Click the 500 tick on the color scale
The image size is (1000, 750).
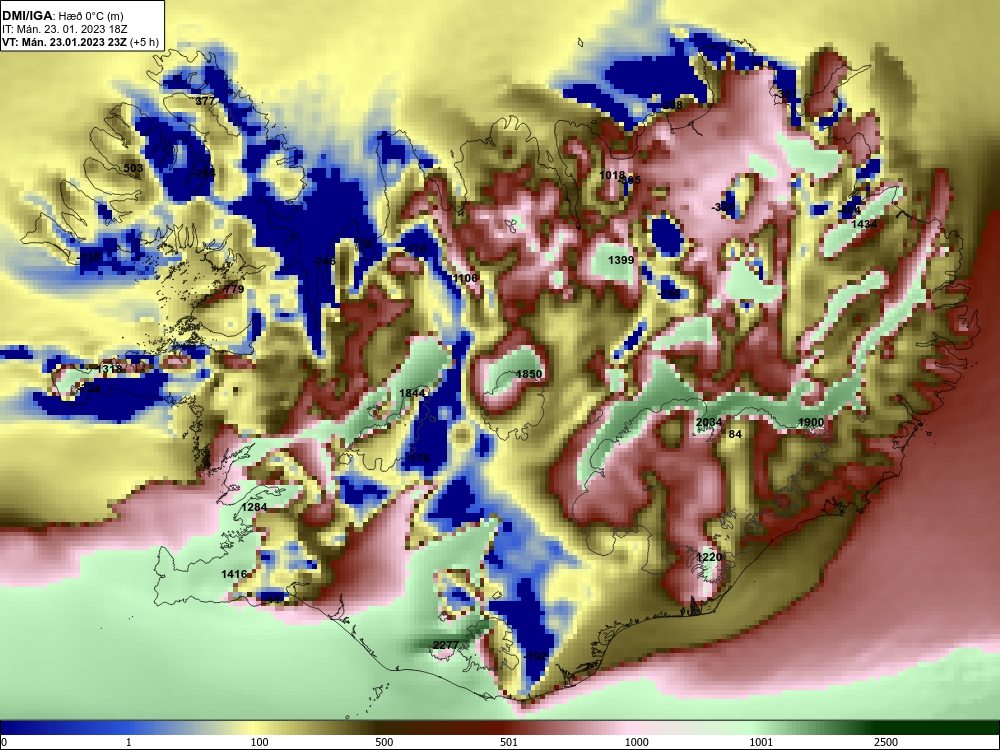pyautogui.click(x=384, y=742)
